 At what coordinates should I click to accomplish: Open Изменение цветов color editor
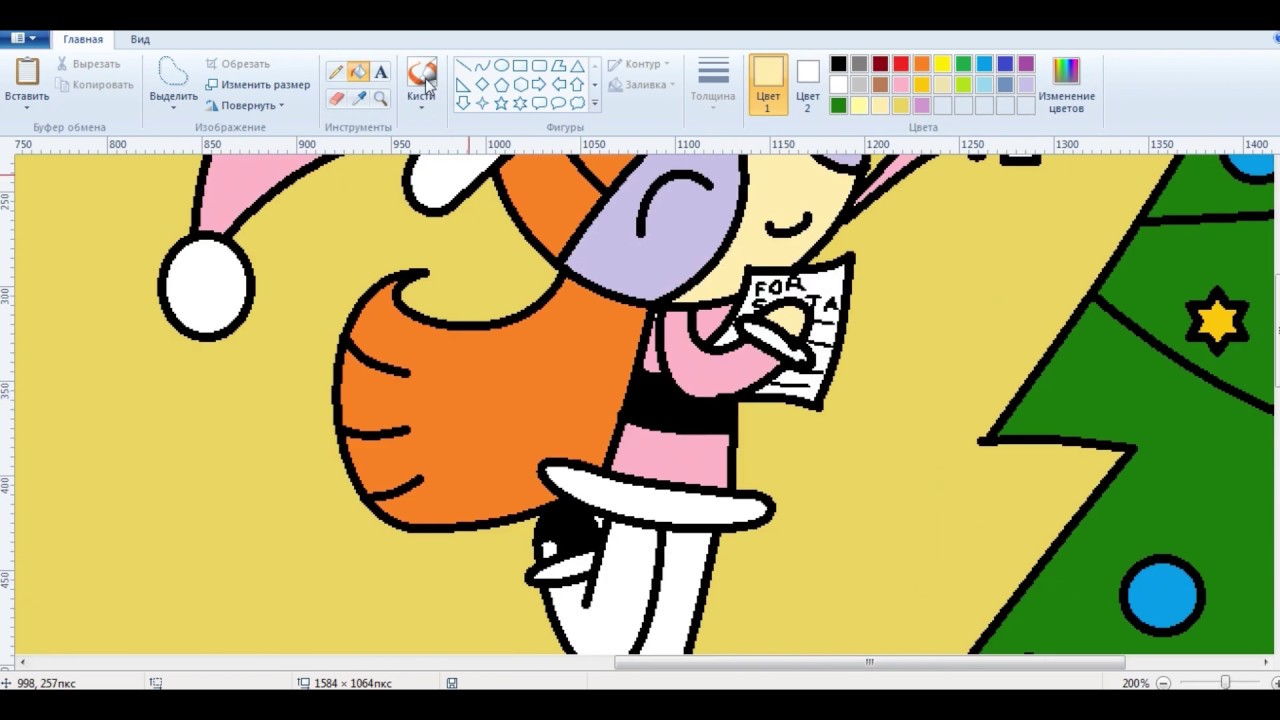(x=1066, y=84)
